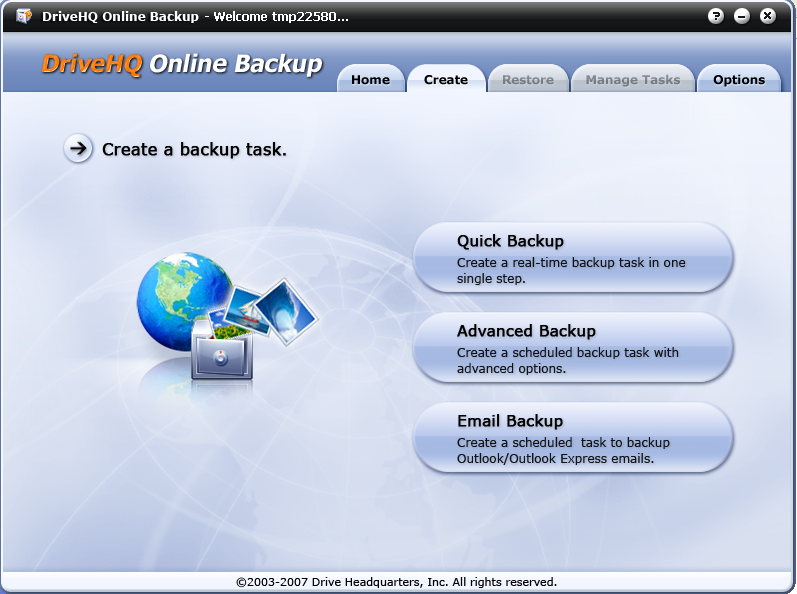Switch to the Restore tab
Image resolution: width=797 pixels, height=594 pixels.
[x=528, y=79]
